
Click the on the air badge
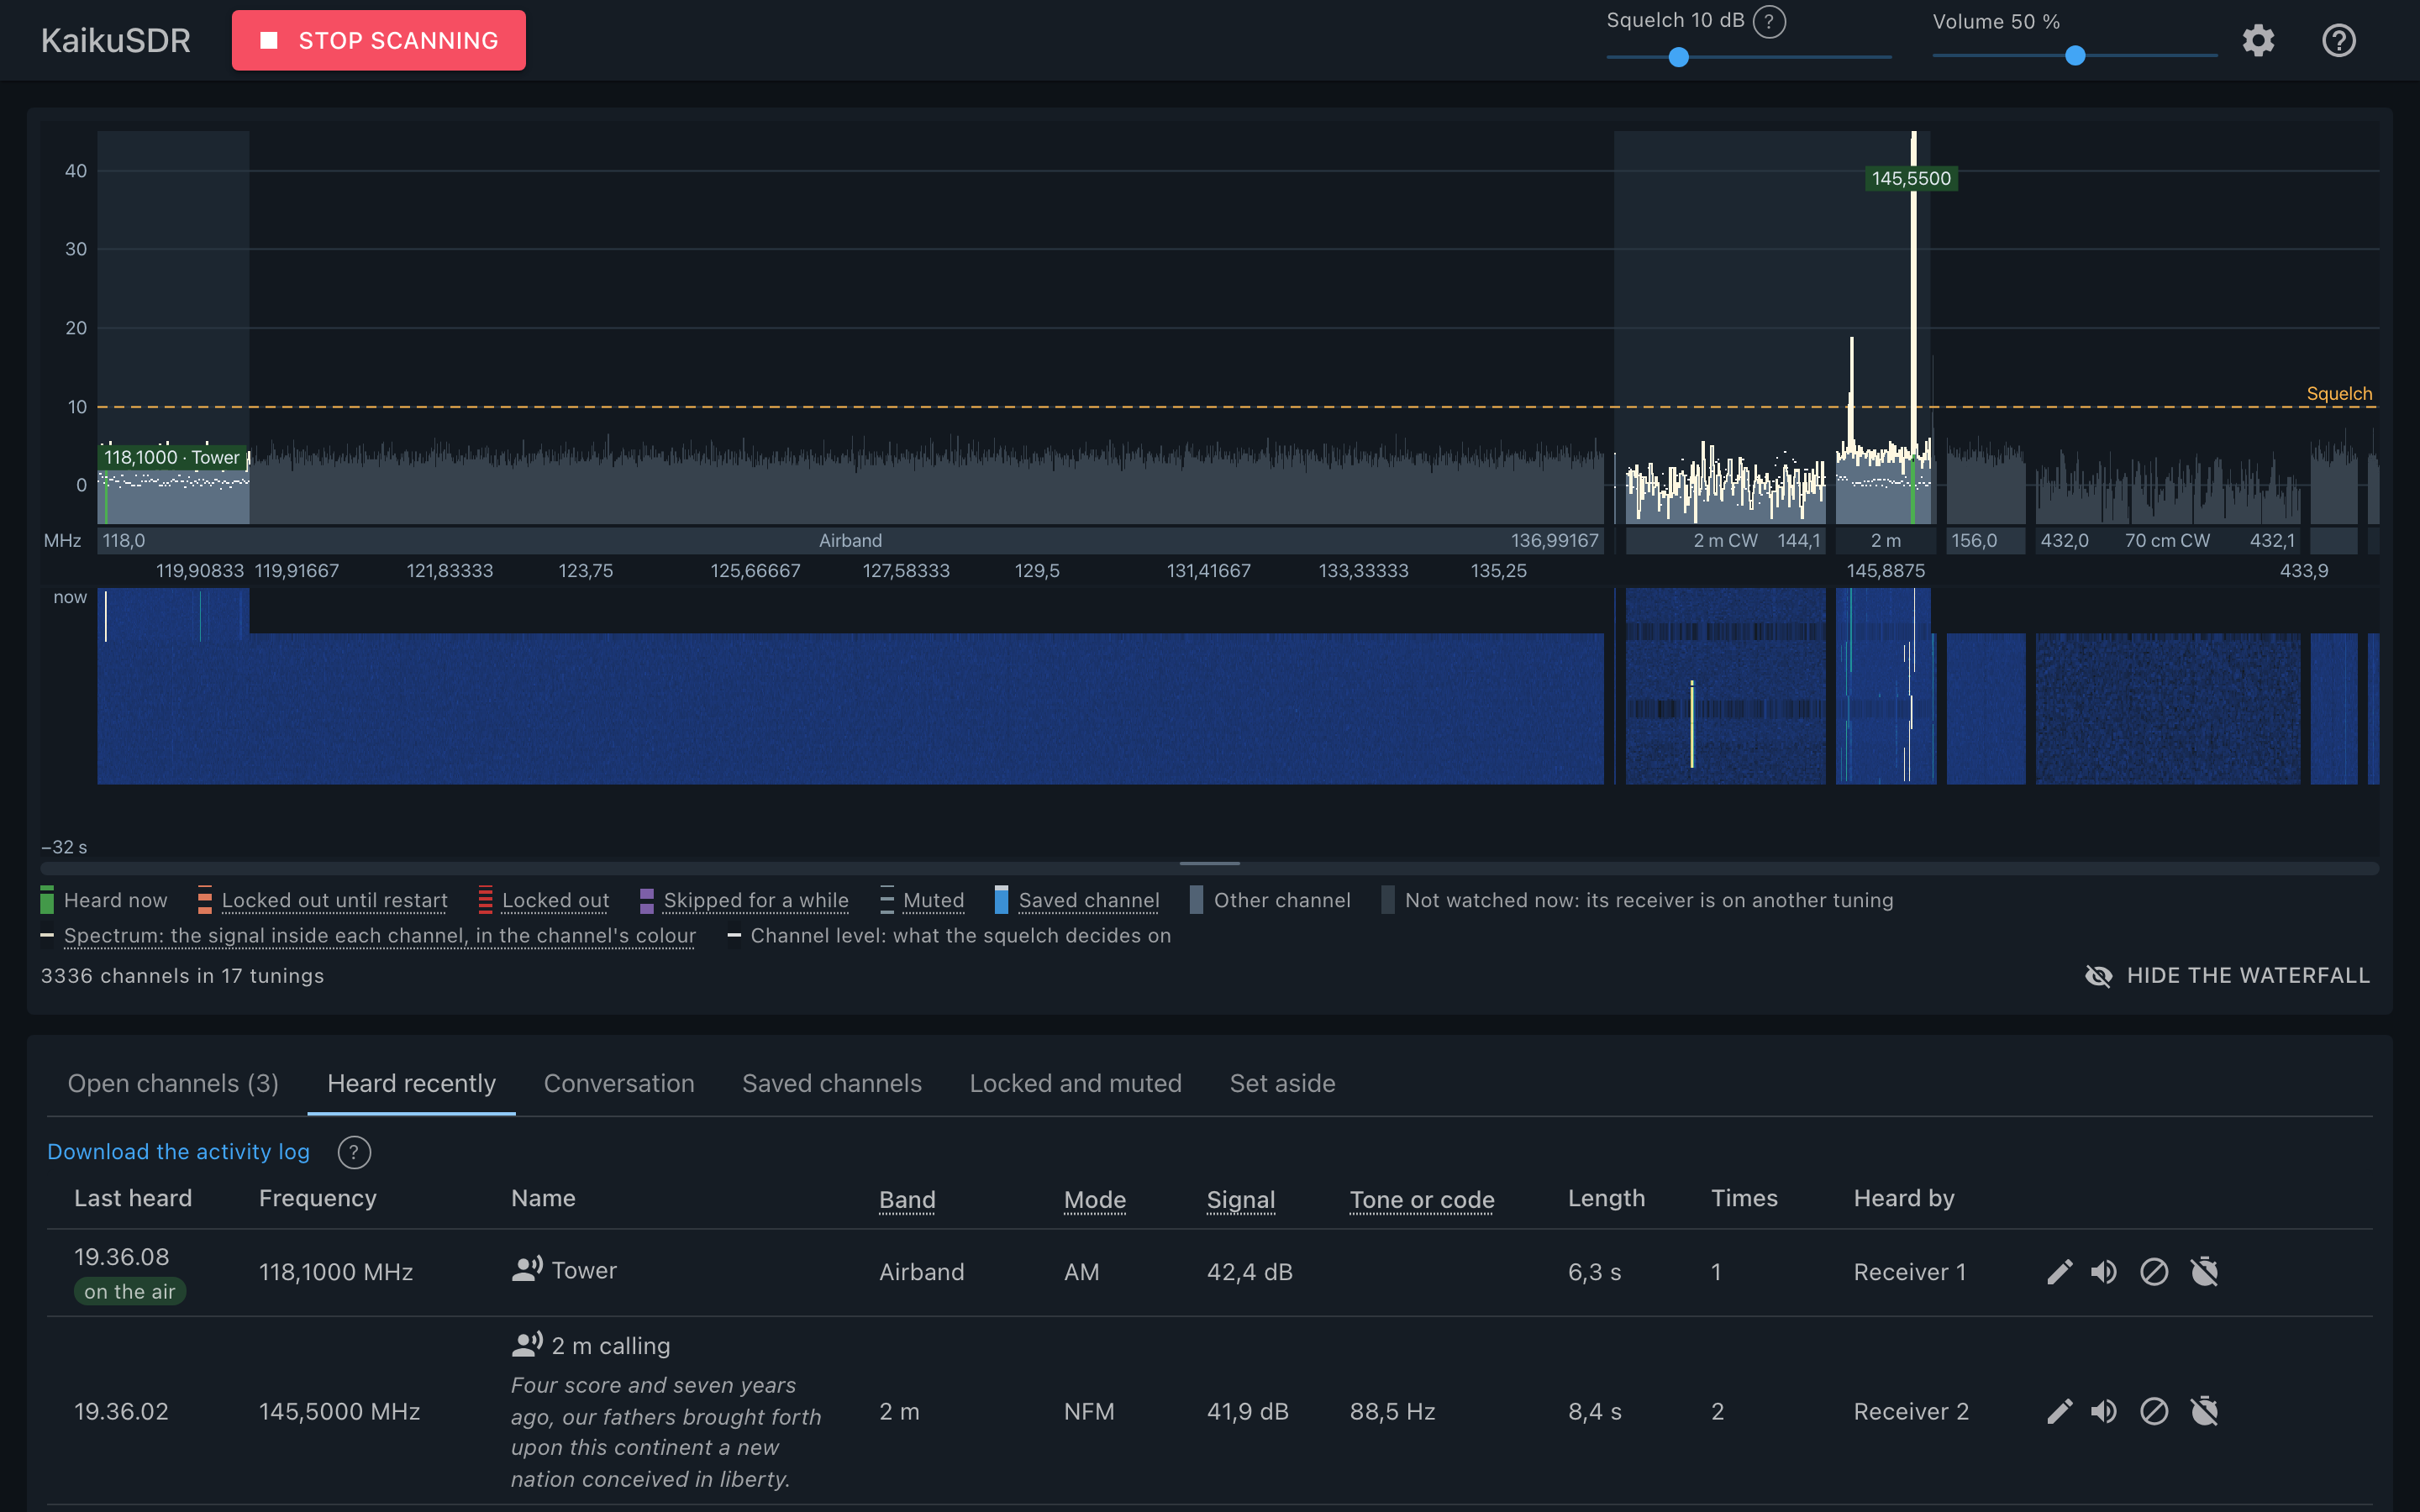[130, 1292]
